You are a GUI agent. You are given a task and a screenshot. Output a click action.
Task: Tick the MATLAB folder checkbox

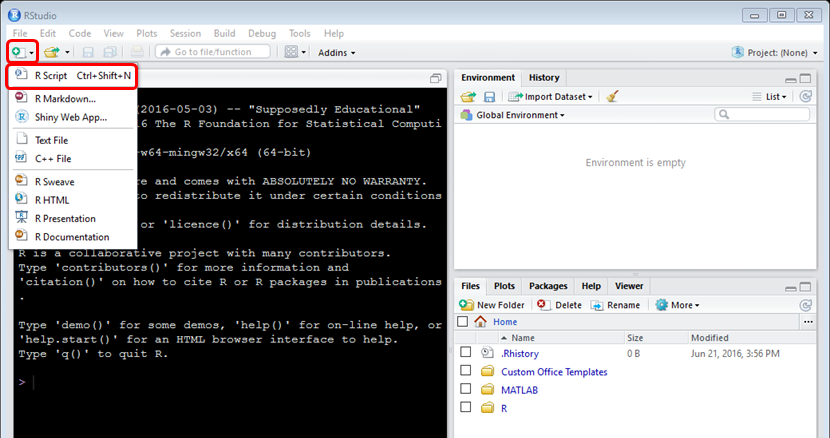(465, 389)
